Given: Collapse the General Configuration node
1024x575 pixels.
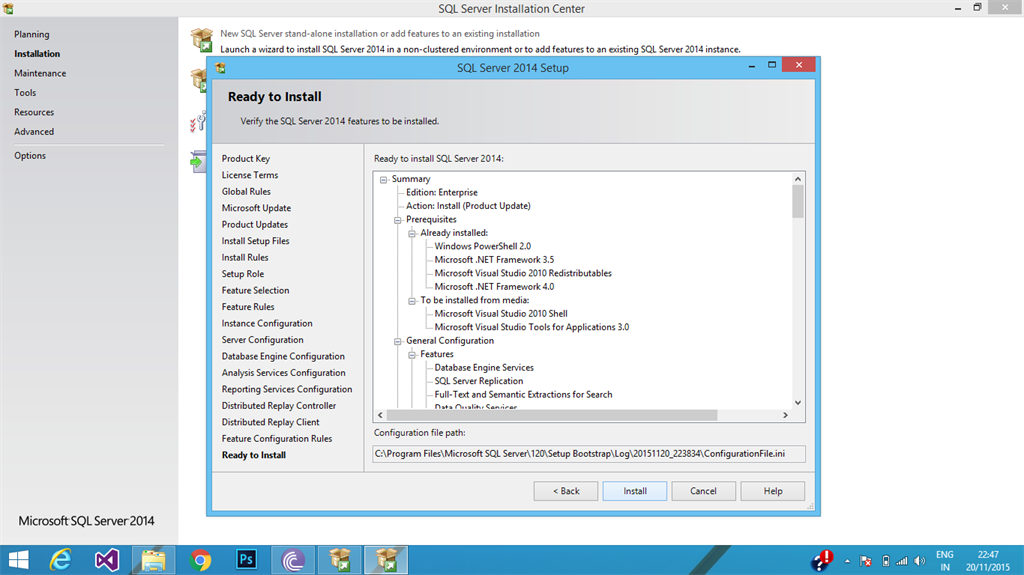Looking at the screenshot, I should (398, 342).
